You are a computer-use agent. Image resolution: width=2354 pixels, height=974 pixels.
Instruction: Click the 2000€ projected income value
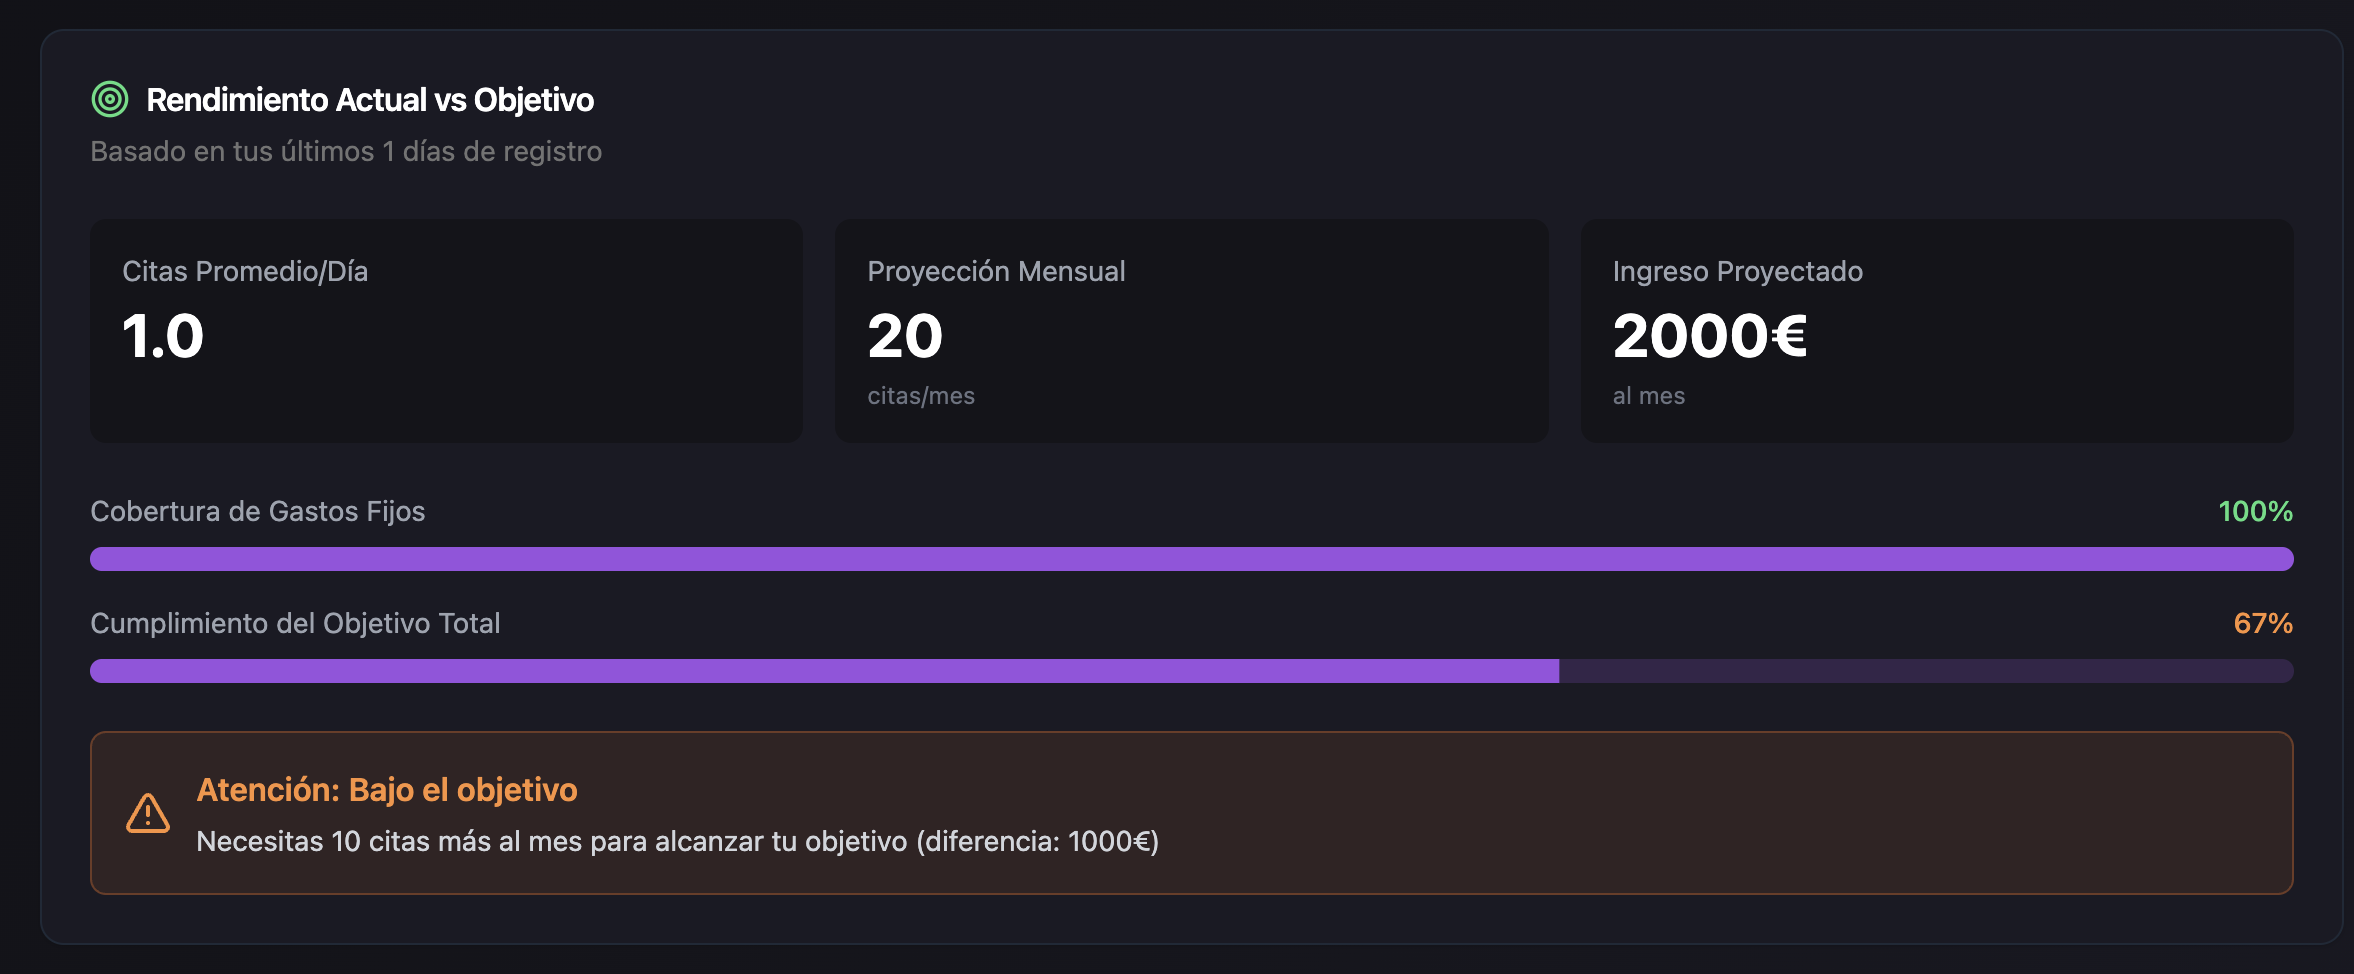coord(1709,336)
